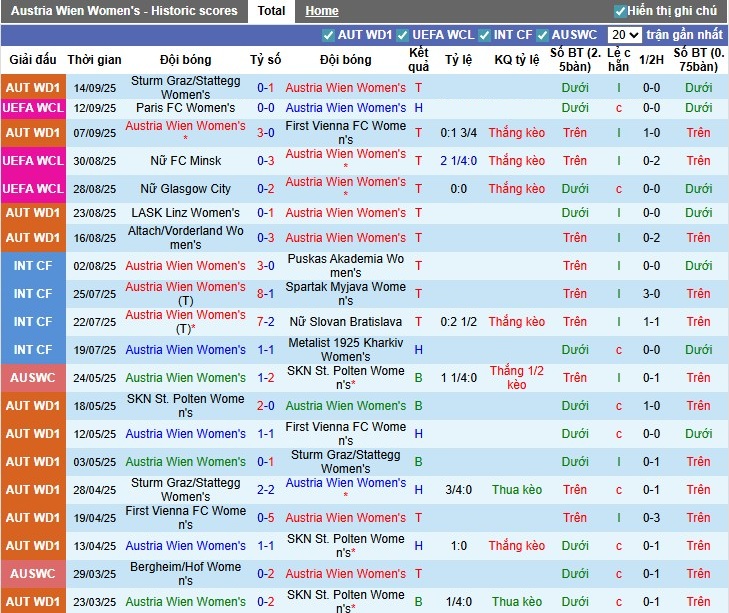Click the Bergheim/Hof Women's team name
729x613 pixels.
tap(185, 574)
